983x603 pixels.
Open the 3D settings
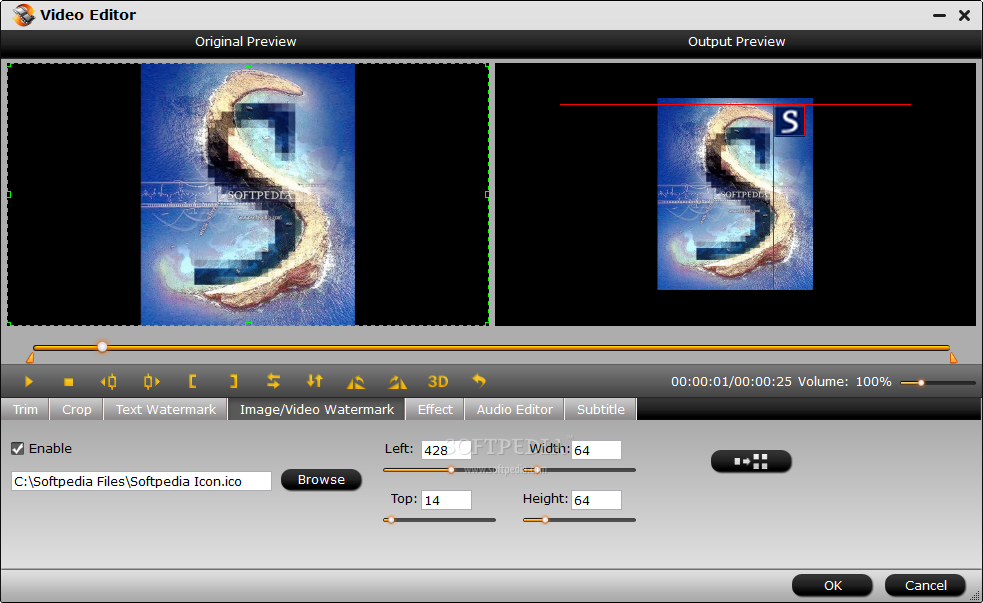coord(438,381)
